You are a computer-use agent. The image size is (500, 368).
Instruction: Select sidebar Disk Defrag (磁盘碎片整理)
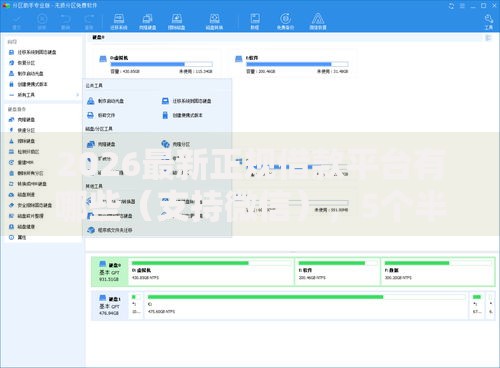pyautogui.click(x=27, y=216)
